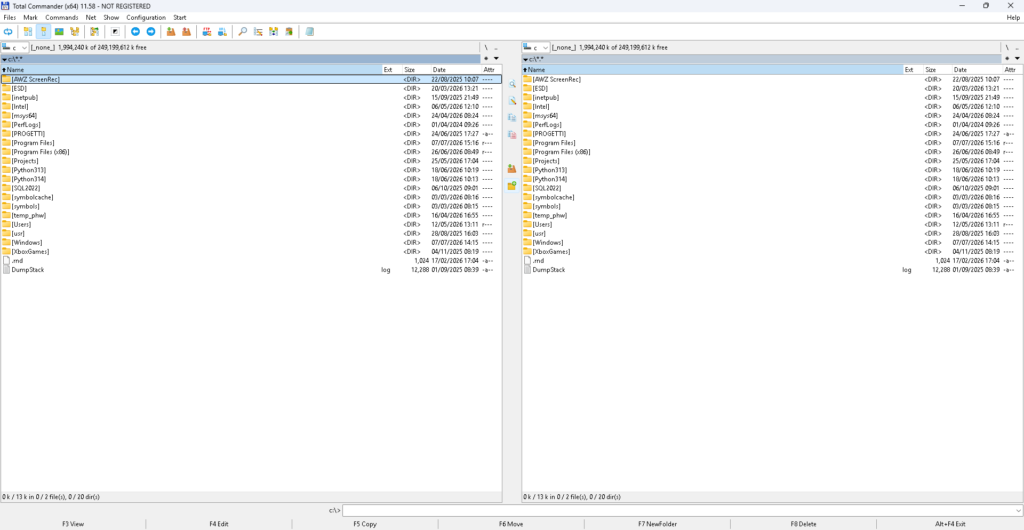This screenshot has width=1024, height=530.
Task: Open right panel directory history arrow
Action: 1017,59
